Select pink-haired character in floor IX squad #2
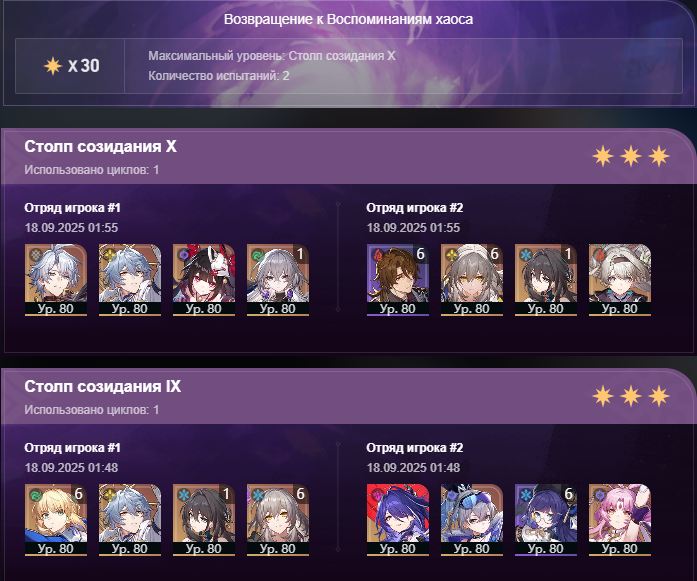Screen dimensions: 697x581 click(620, 520)
